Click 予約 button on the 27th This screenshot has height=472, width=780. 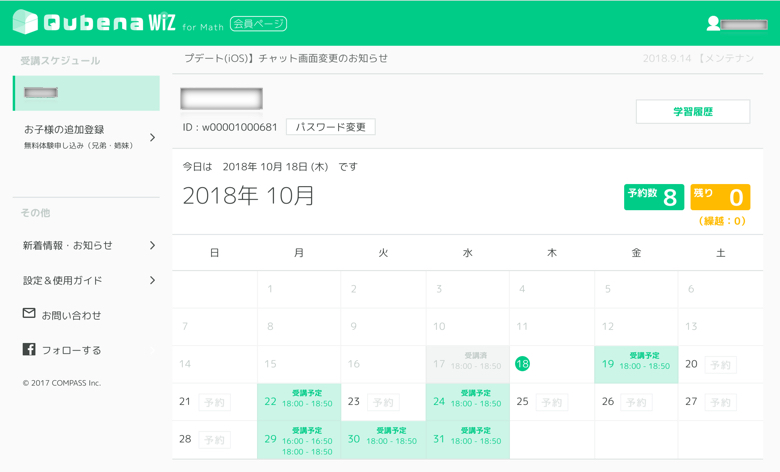(x=720, y=402)
